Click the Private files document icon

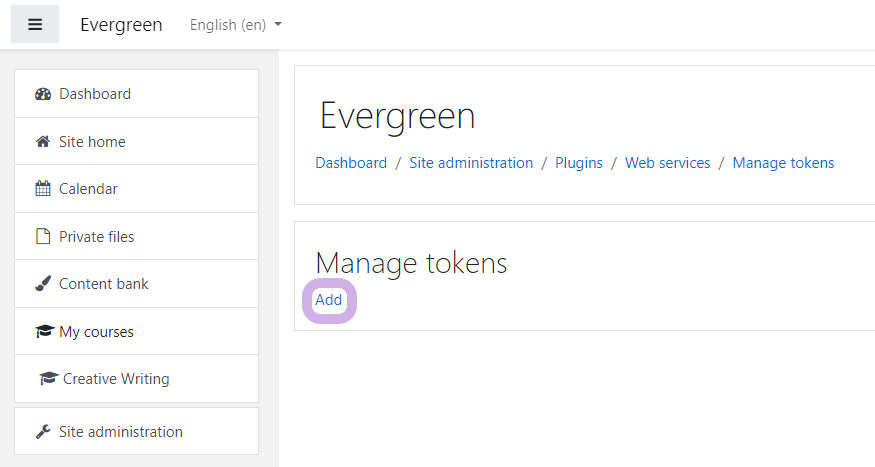pos(43,236)
